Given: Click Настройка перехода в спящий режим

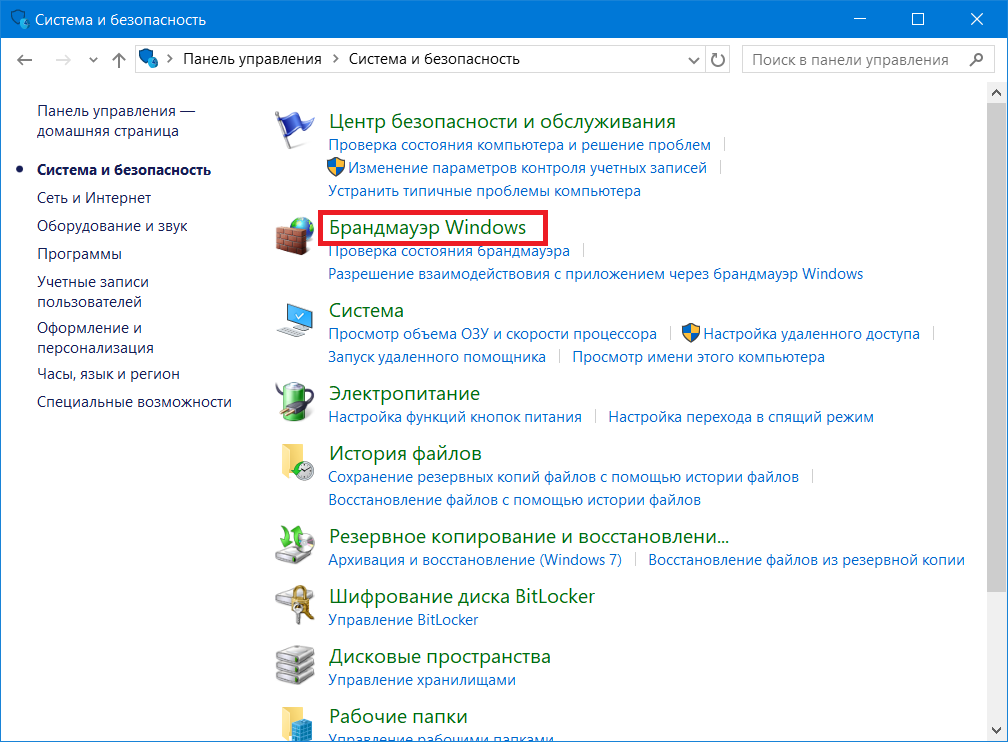Looking at the screenshot, I should click(741, 417).
